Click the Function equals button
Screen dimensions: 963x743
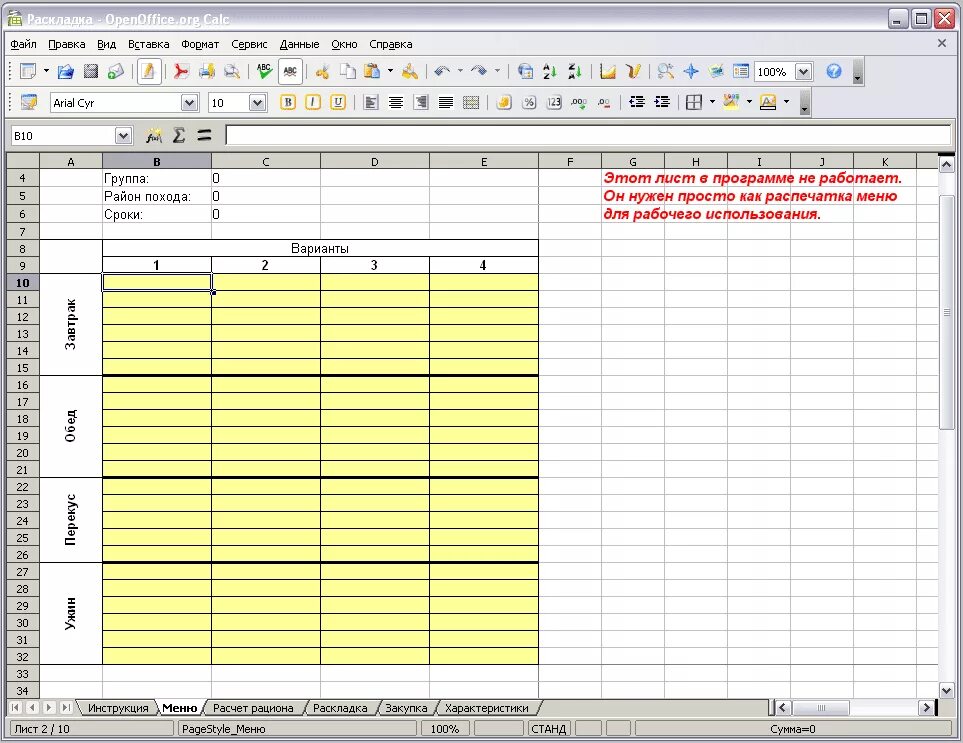click(204, 135)
